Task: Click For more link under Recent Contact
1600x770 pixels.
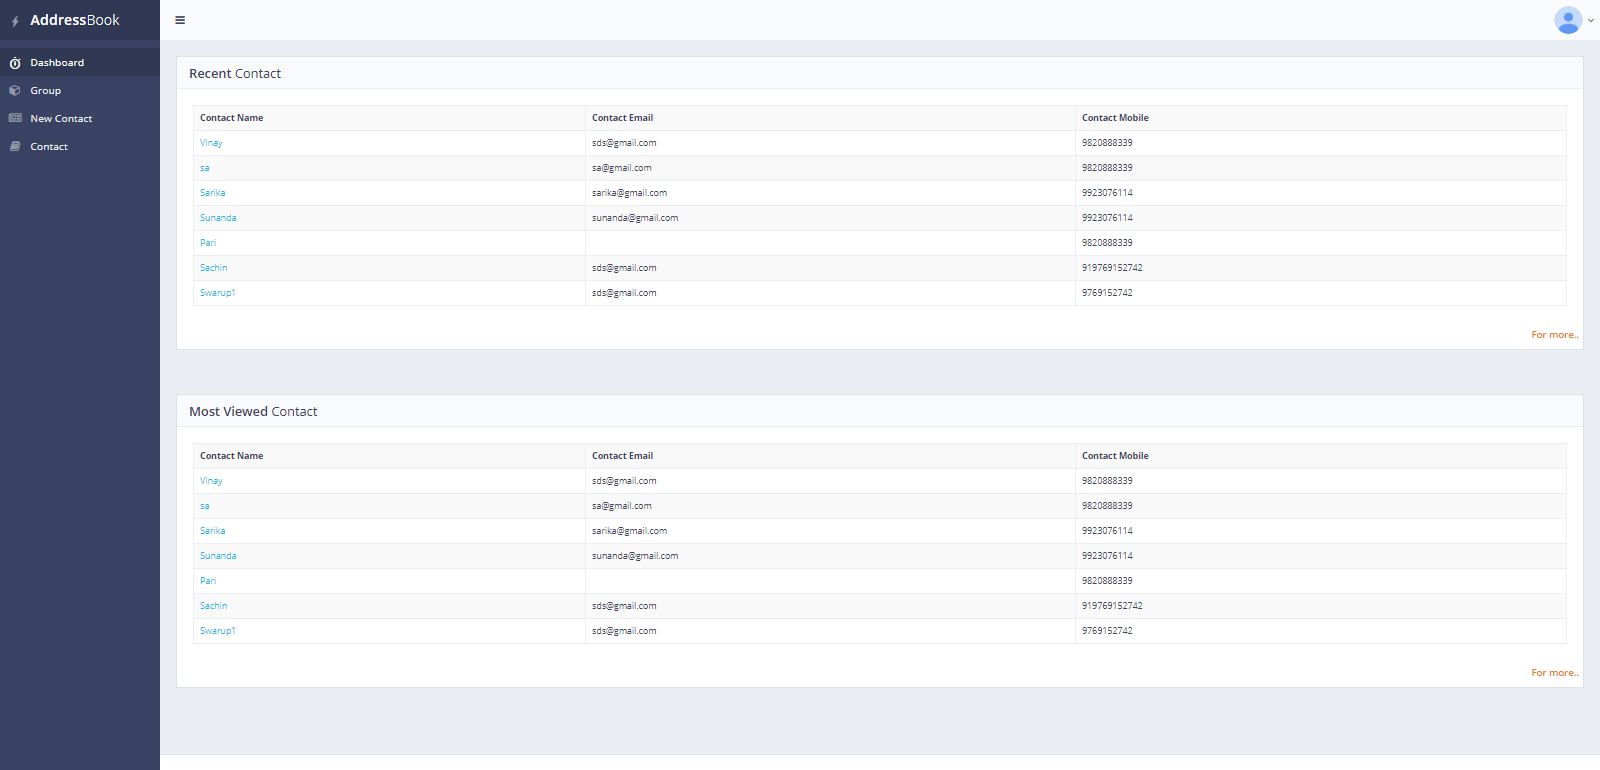Action: pyautogui.click(x=1554, y=335)
